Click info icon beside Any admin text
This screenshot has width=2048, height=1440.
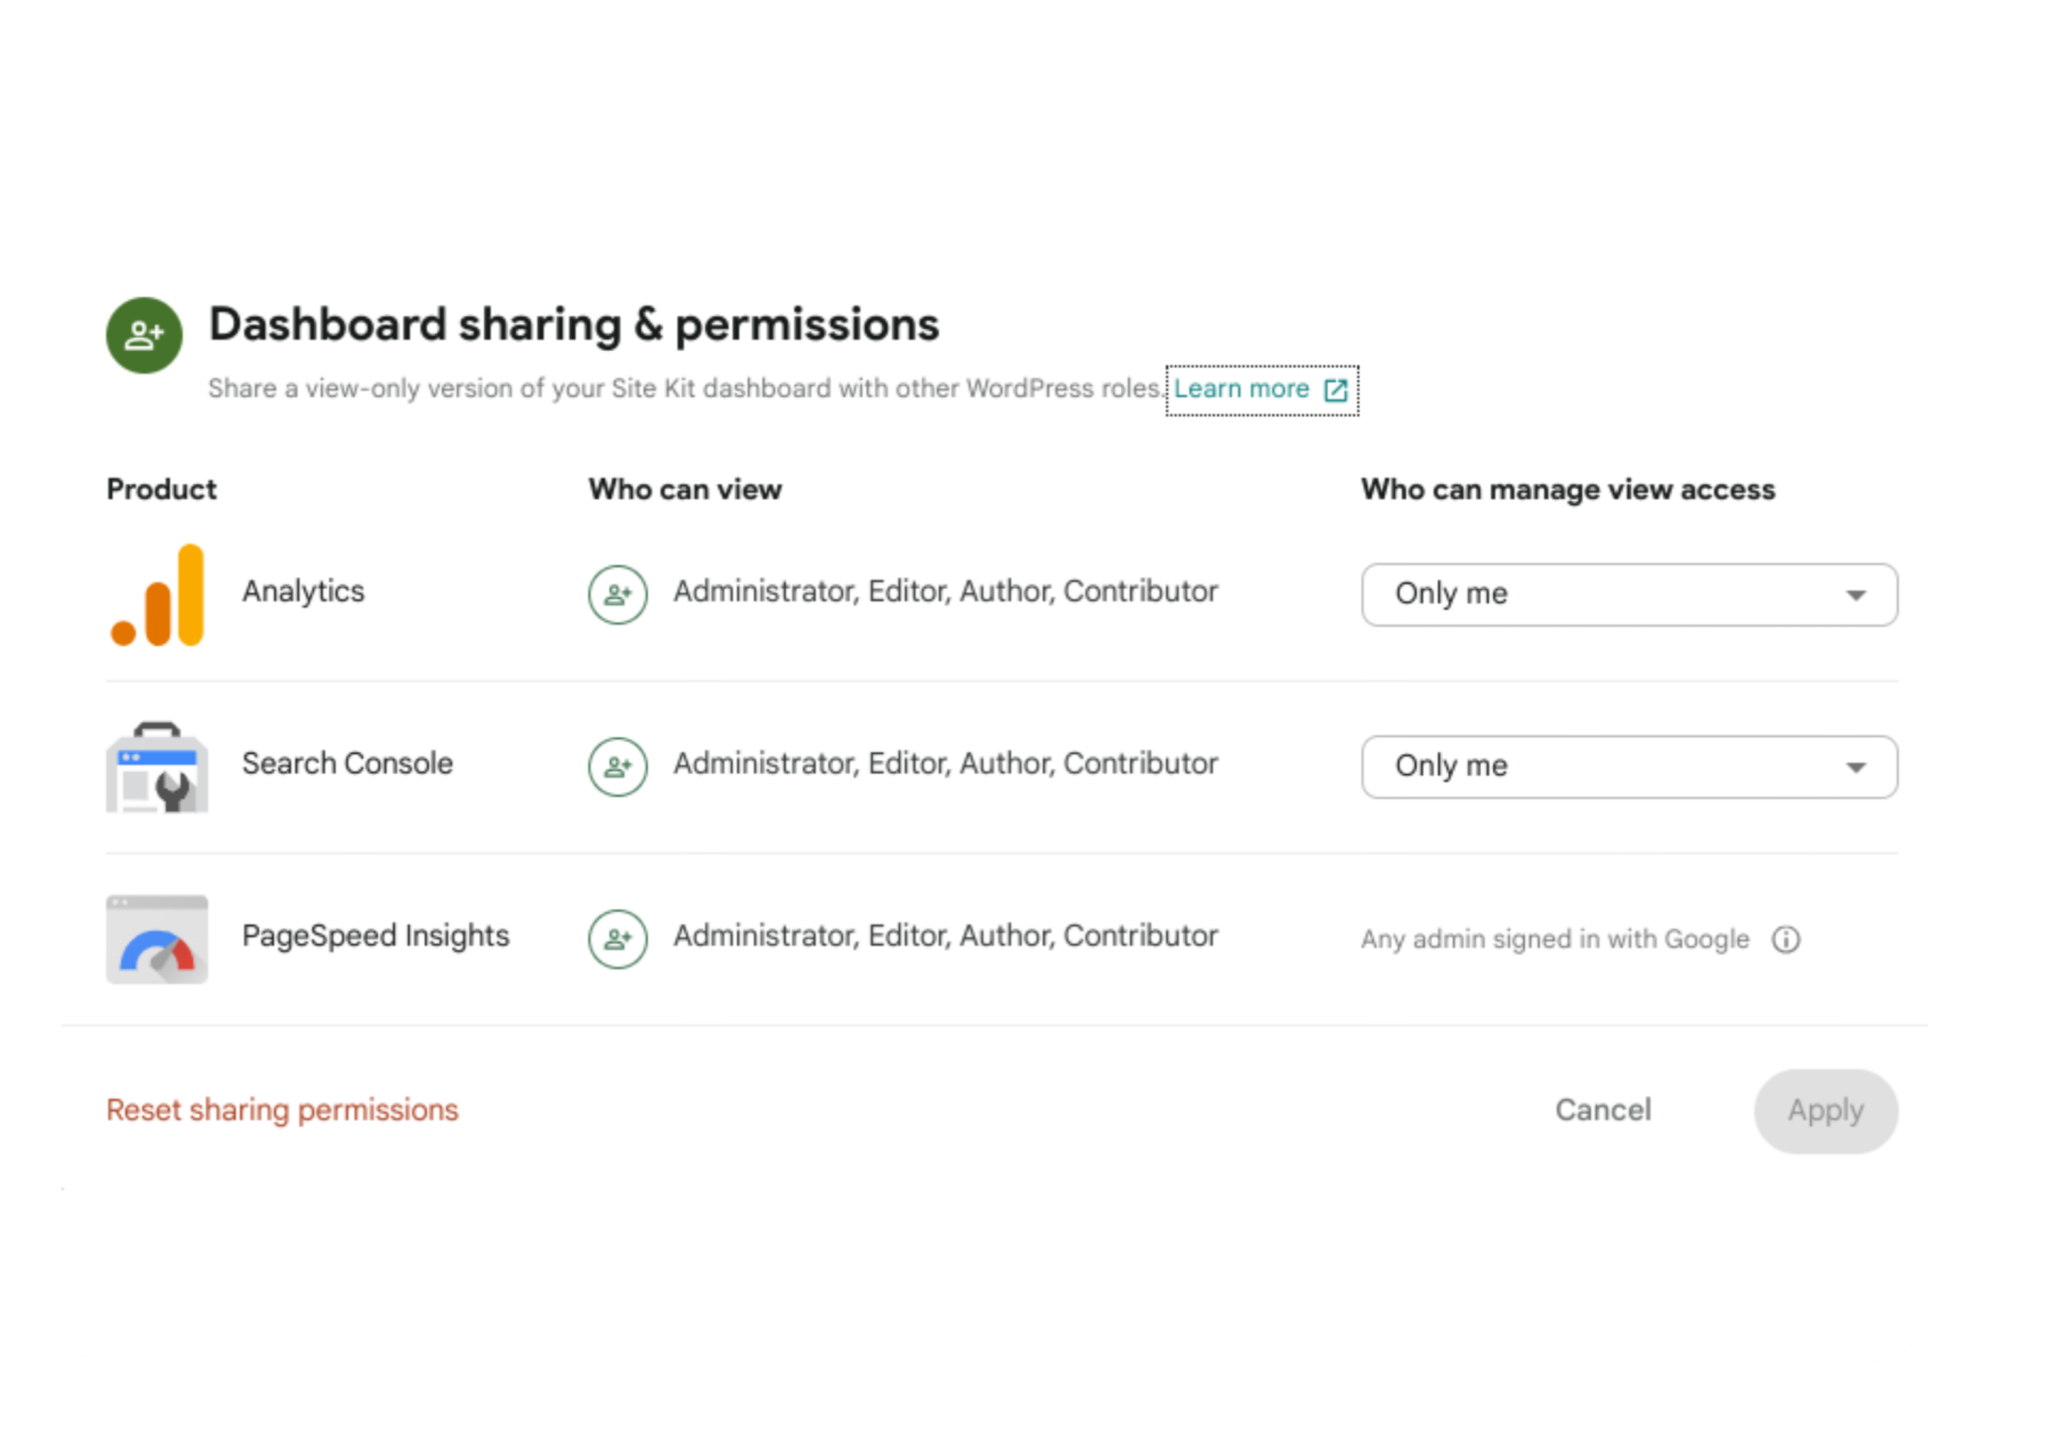point(1785,940)
